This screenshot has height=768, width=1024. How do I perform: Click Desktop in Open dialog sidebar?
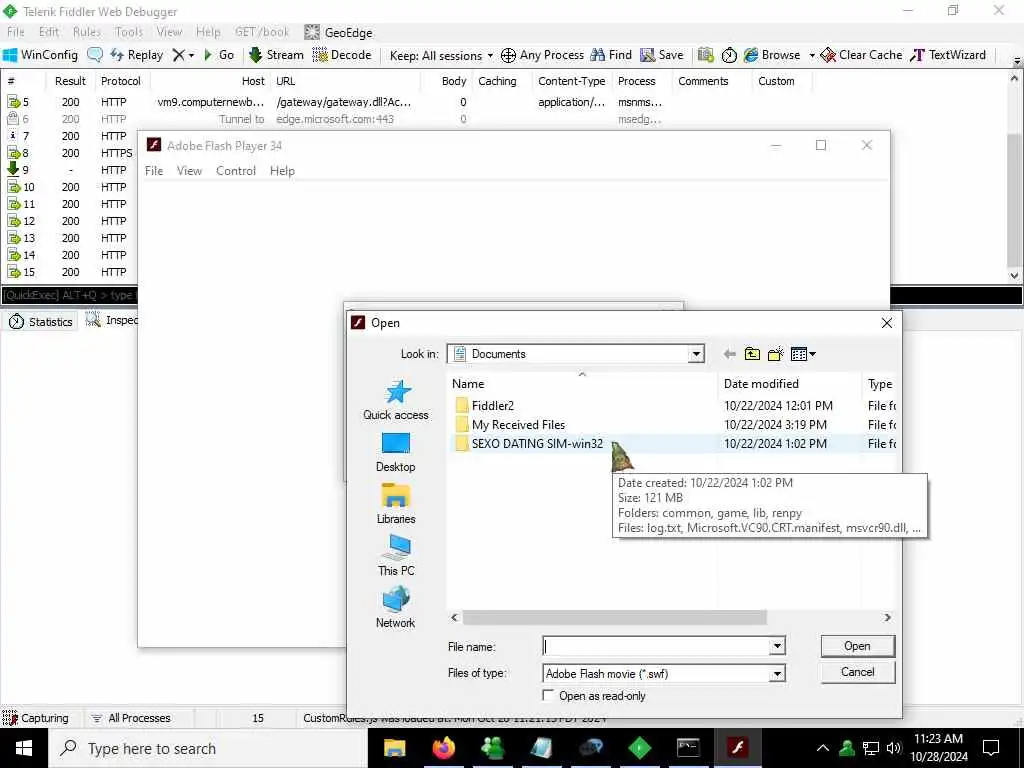[x=396, y=452]
